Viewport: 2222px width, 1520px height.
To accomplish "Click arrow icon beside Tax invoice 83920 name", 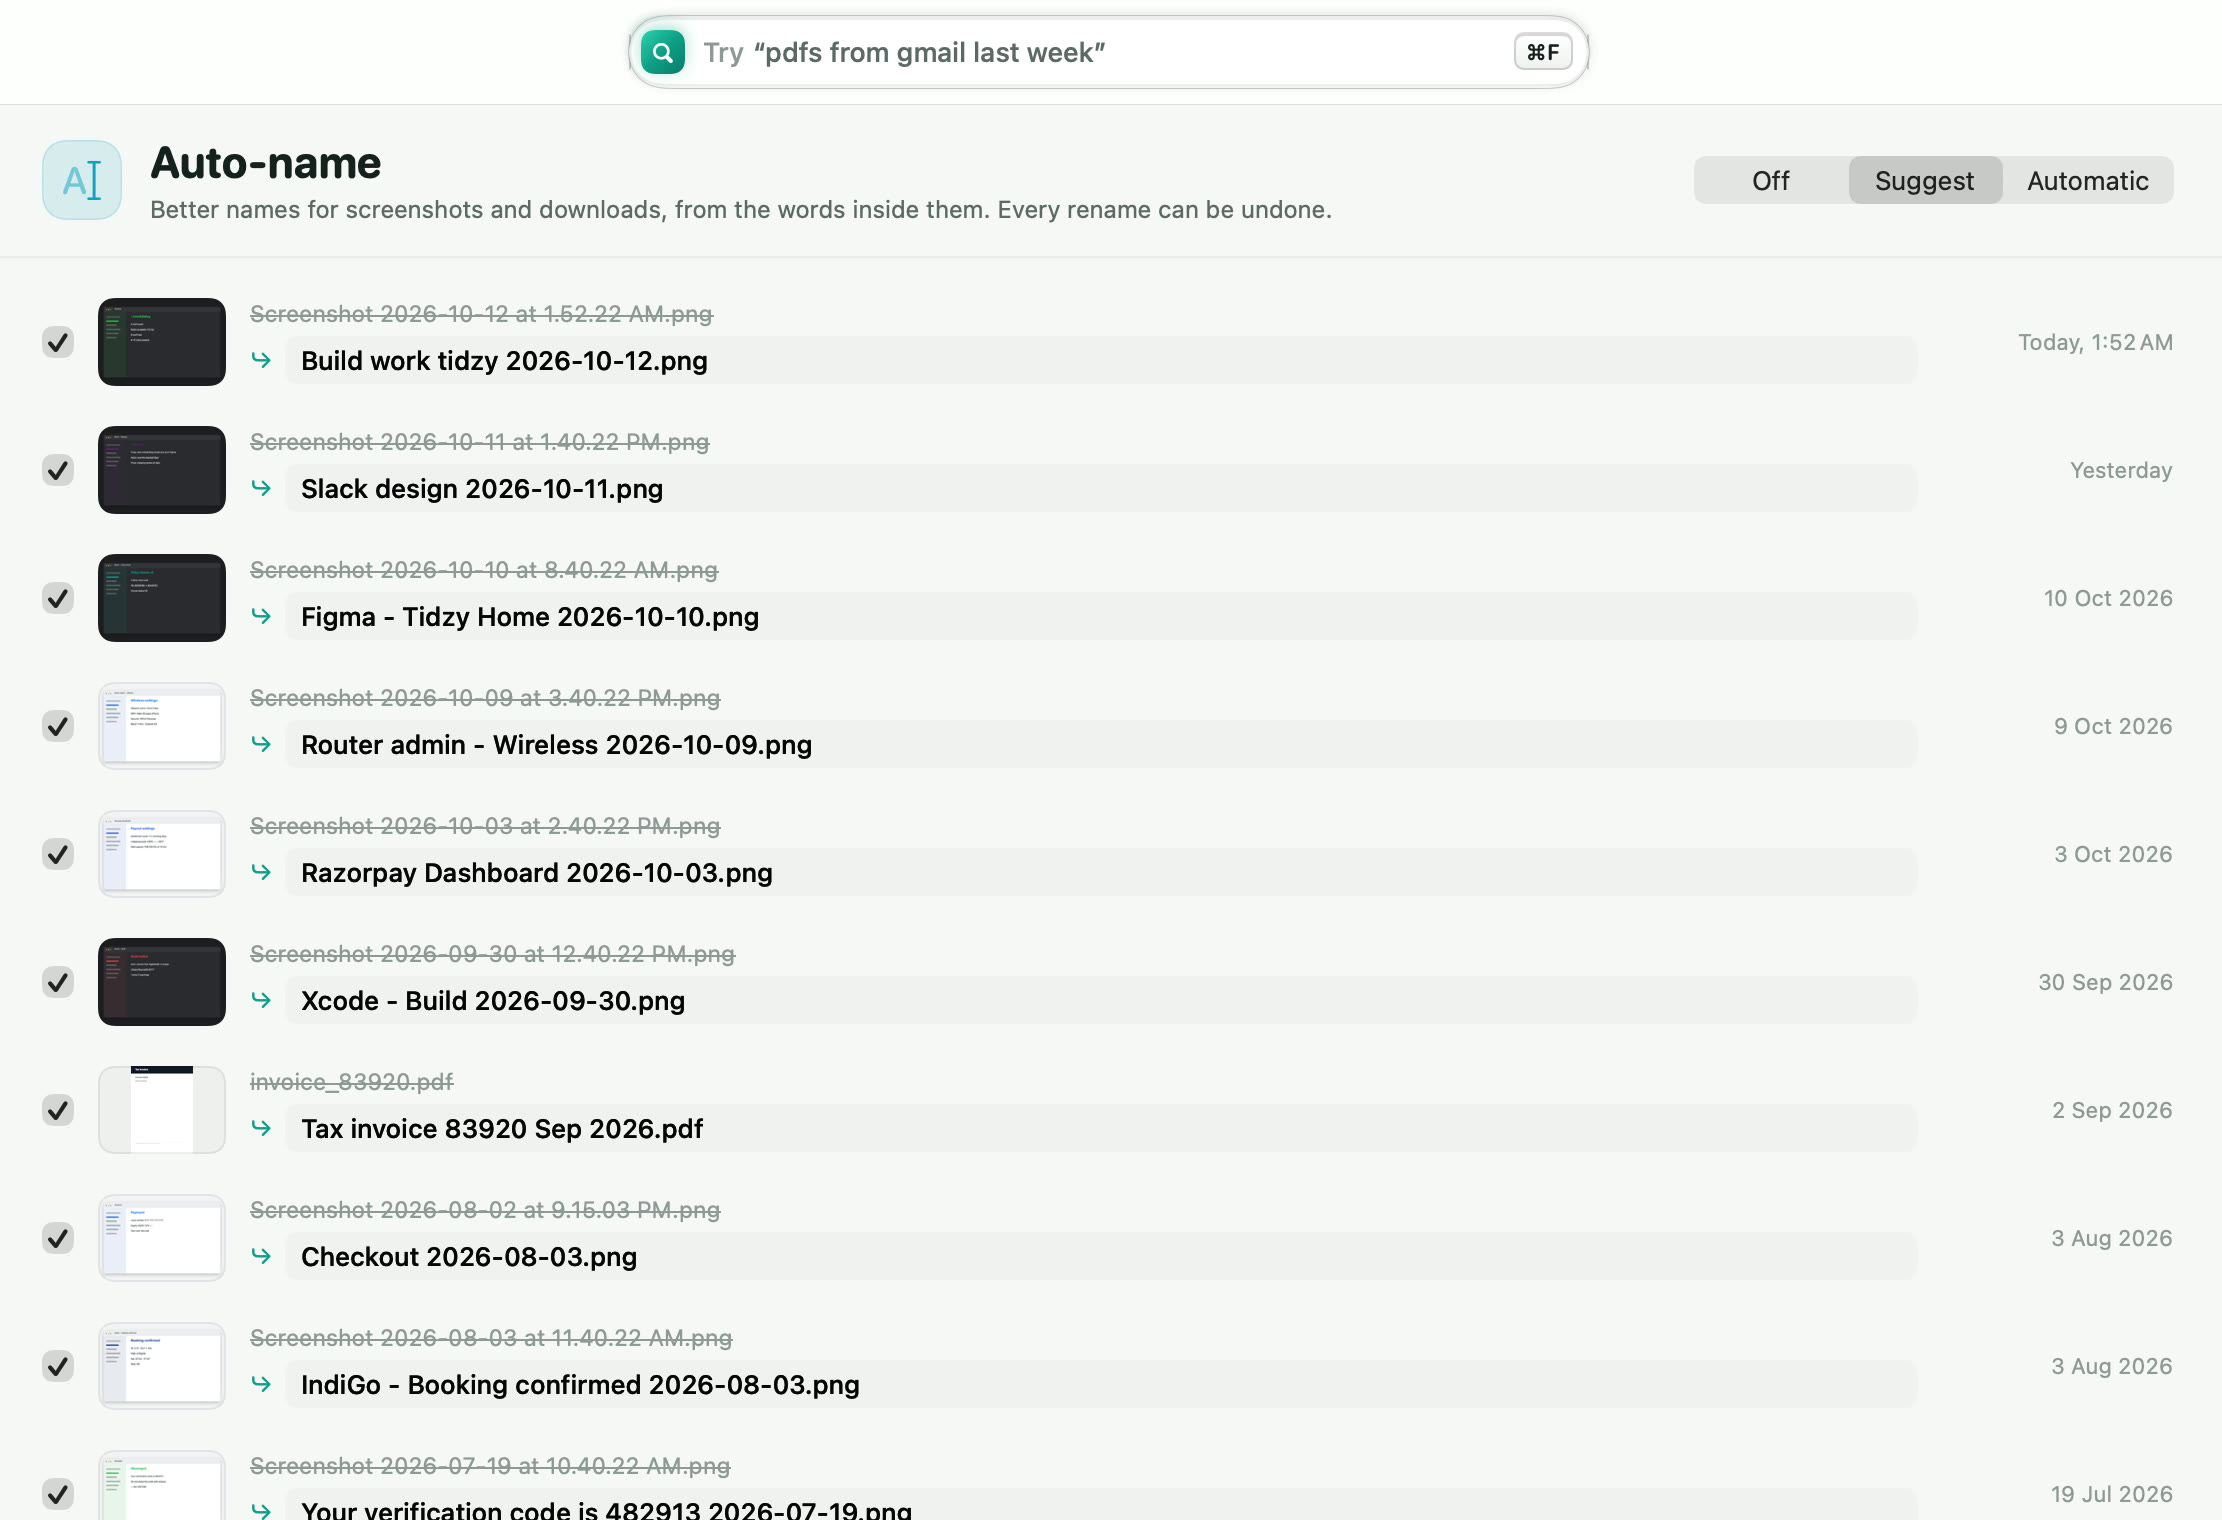I will pyautogui.click(x=261, y=1128).
